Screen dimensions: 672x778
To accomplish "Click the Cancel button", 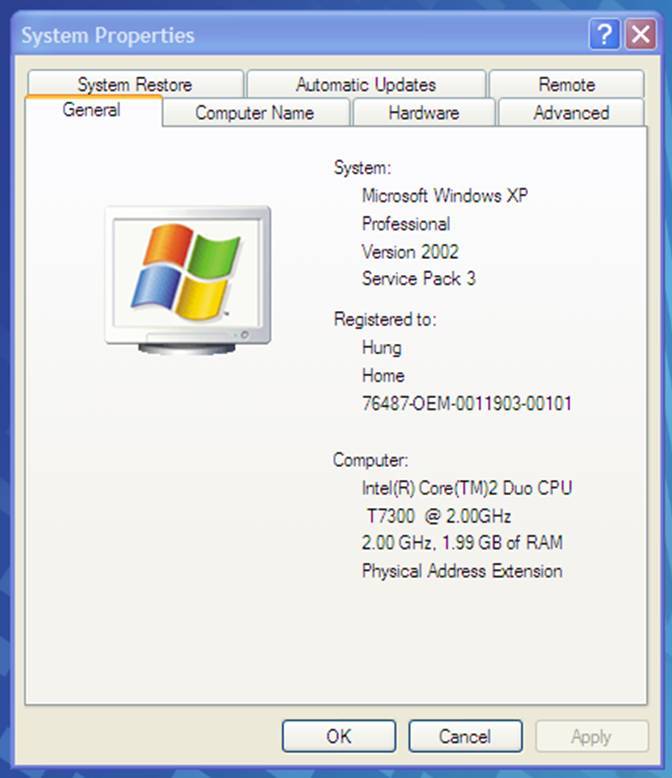I will [x=465, y=736].
